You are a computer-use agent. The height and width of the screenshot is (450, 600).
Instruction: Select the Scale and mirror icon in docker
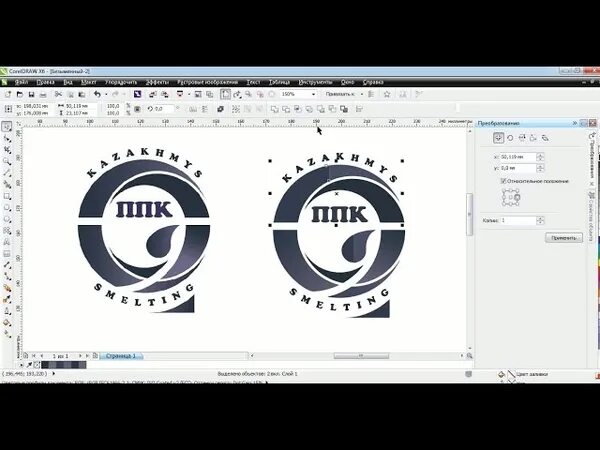pyautogui.click(x=522, y=138)
